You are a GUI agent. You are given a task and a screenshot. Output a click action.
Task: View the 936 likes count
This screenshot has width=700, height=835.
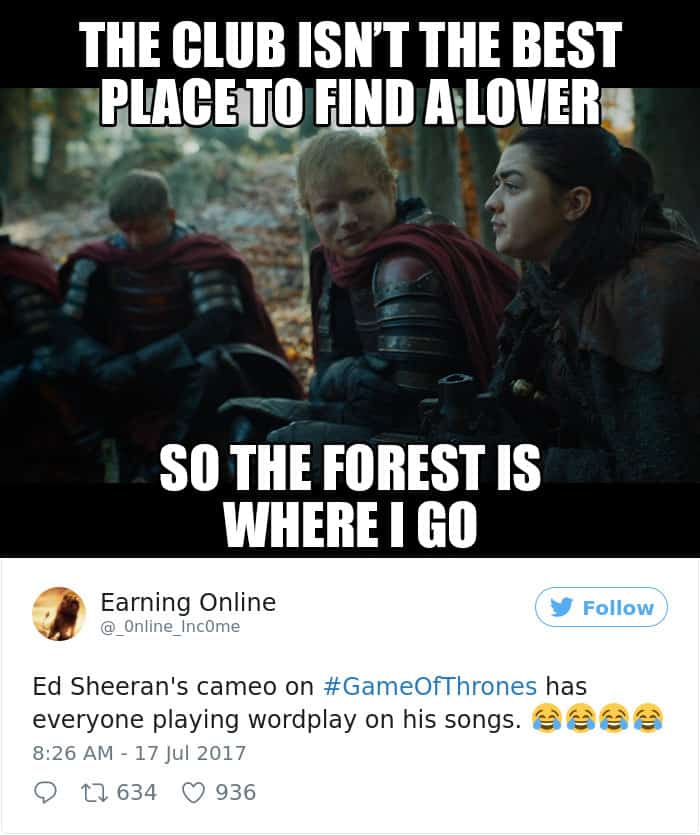pyautogui.click(x=235, y=792)
